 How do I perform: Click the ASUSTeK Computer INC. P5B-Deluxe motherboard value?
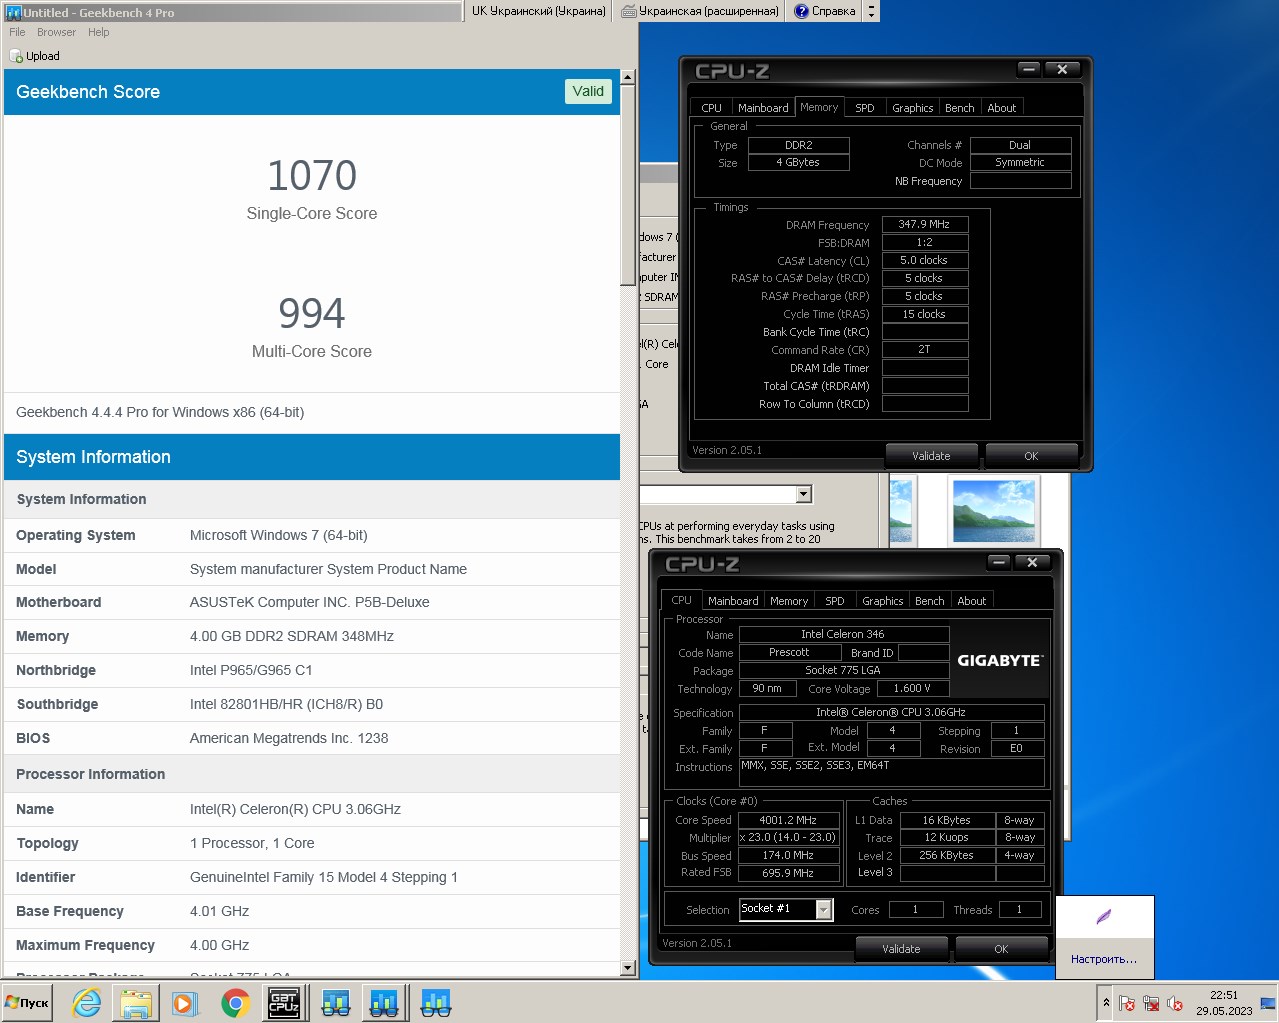point(310,602)
